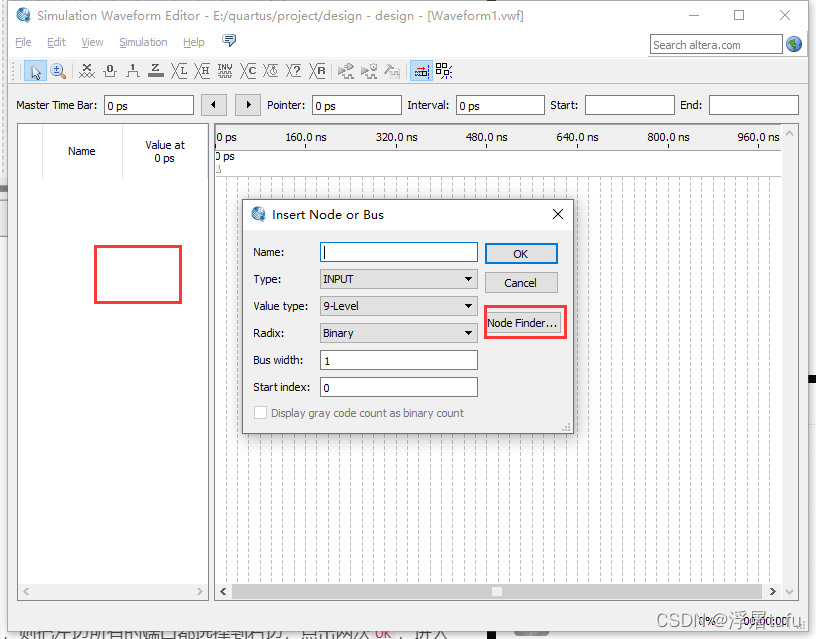Click the Random Values (XR) icon
The image size is (816, 639).
coord(317,71)
